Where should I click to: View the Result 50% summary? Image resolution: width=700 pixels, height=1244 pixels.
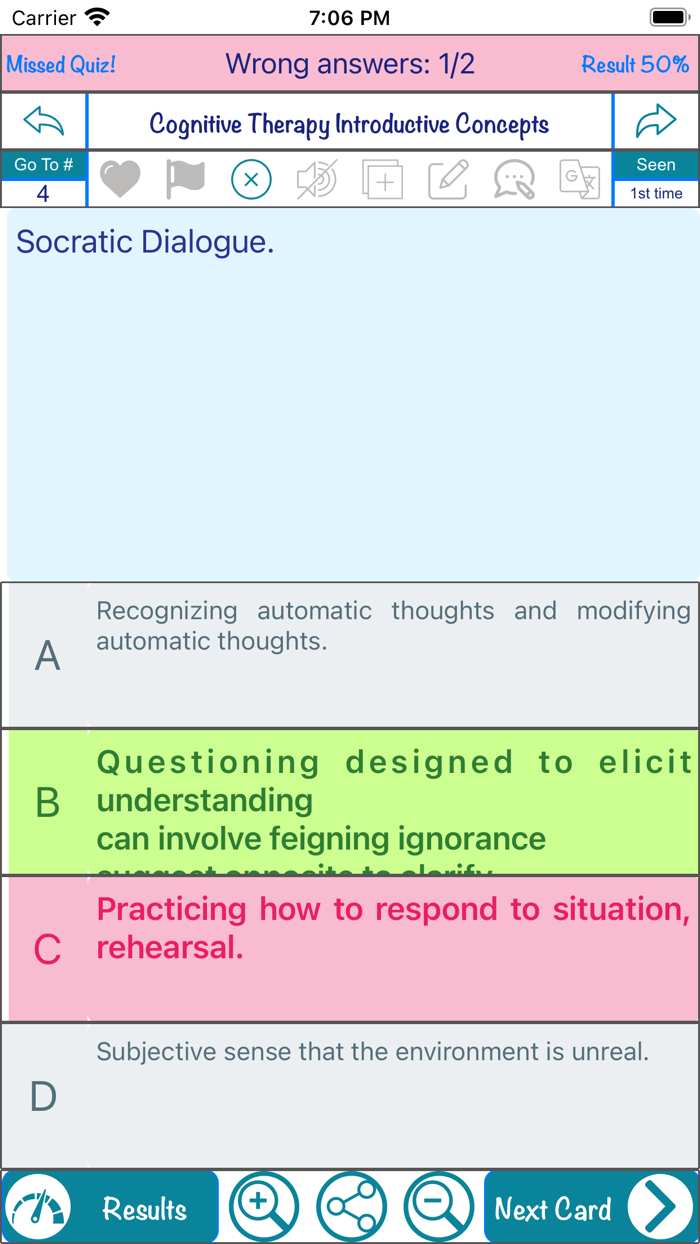click(x=636, y=64)
